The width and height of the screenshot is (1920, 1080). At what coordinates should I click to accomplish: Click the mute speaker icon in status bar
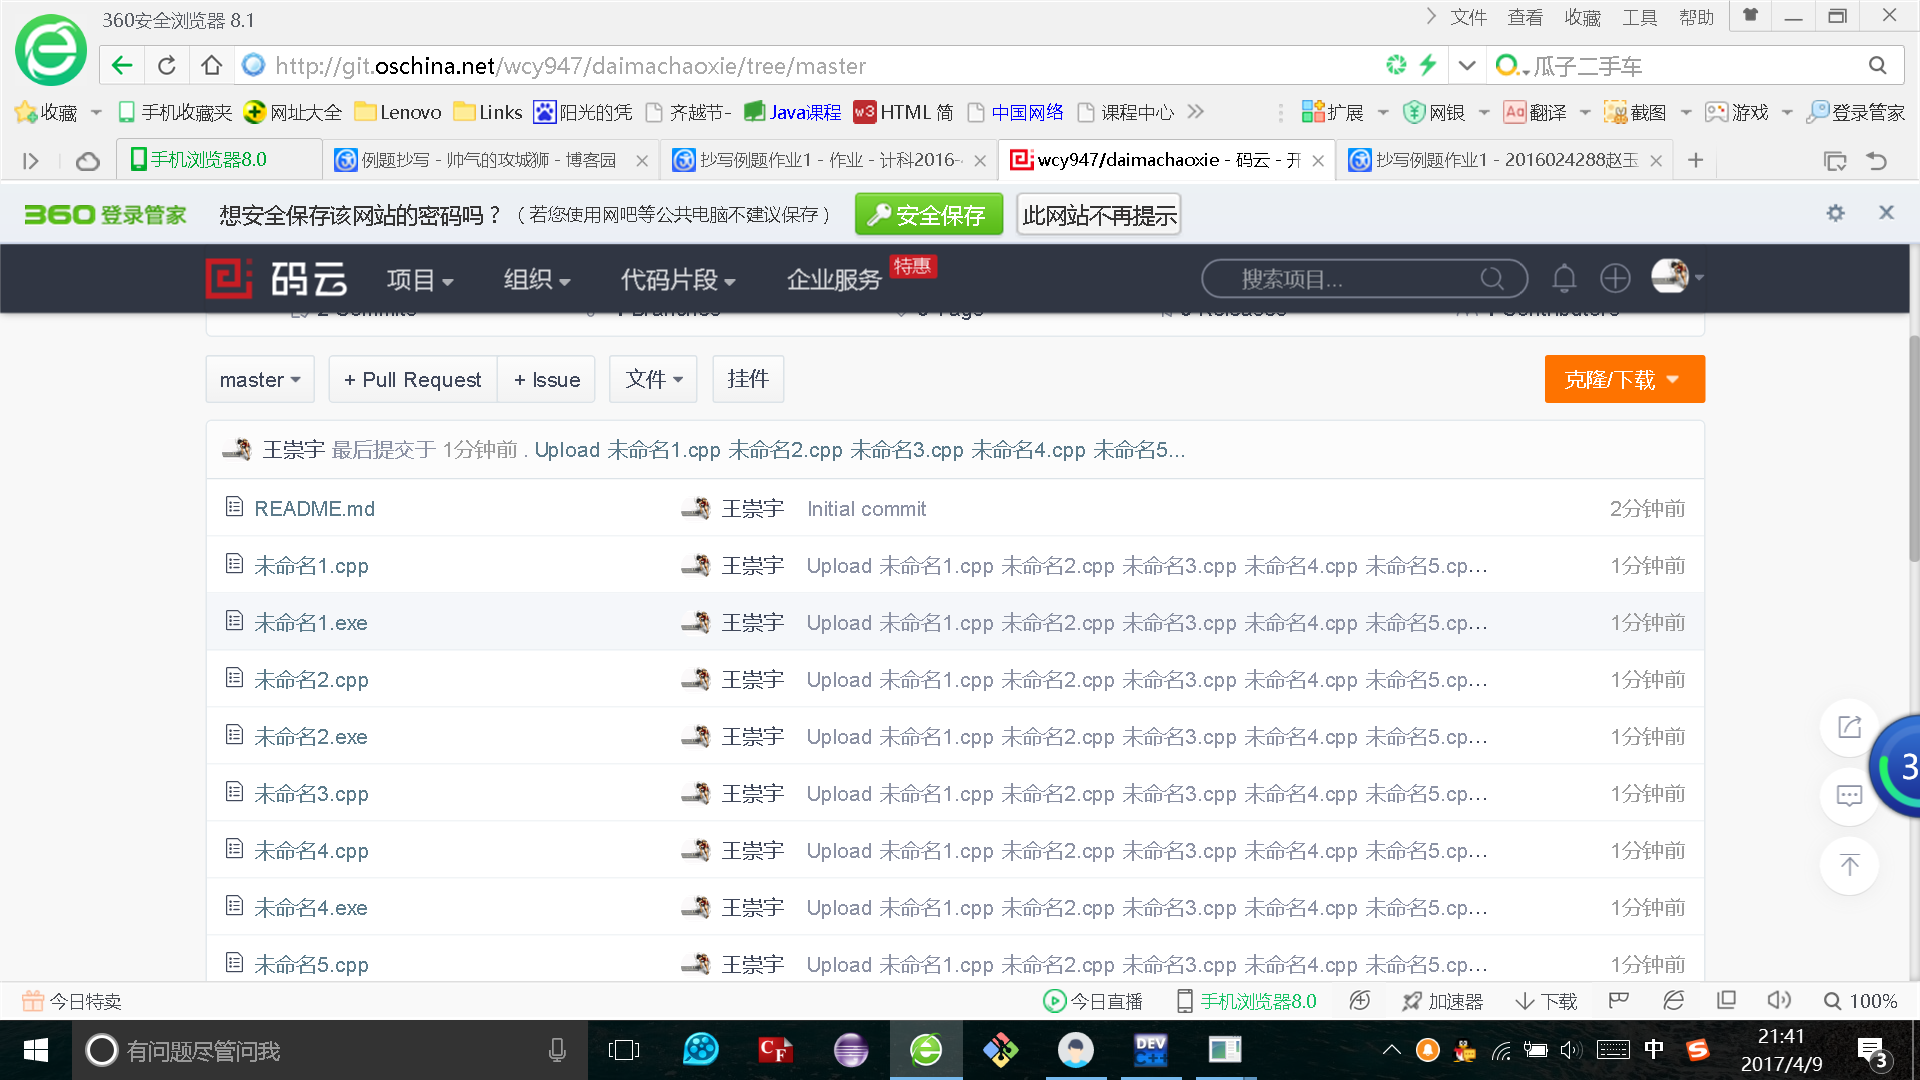coord(1778,1001)
